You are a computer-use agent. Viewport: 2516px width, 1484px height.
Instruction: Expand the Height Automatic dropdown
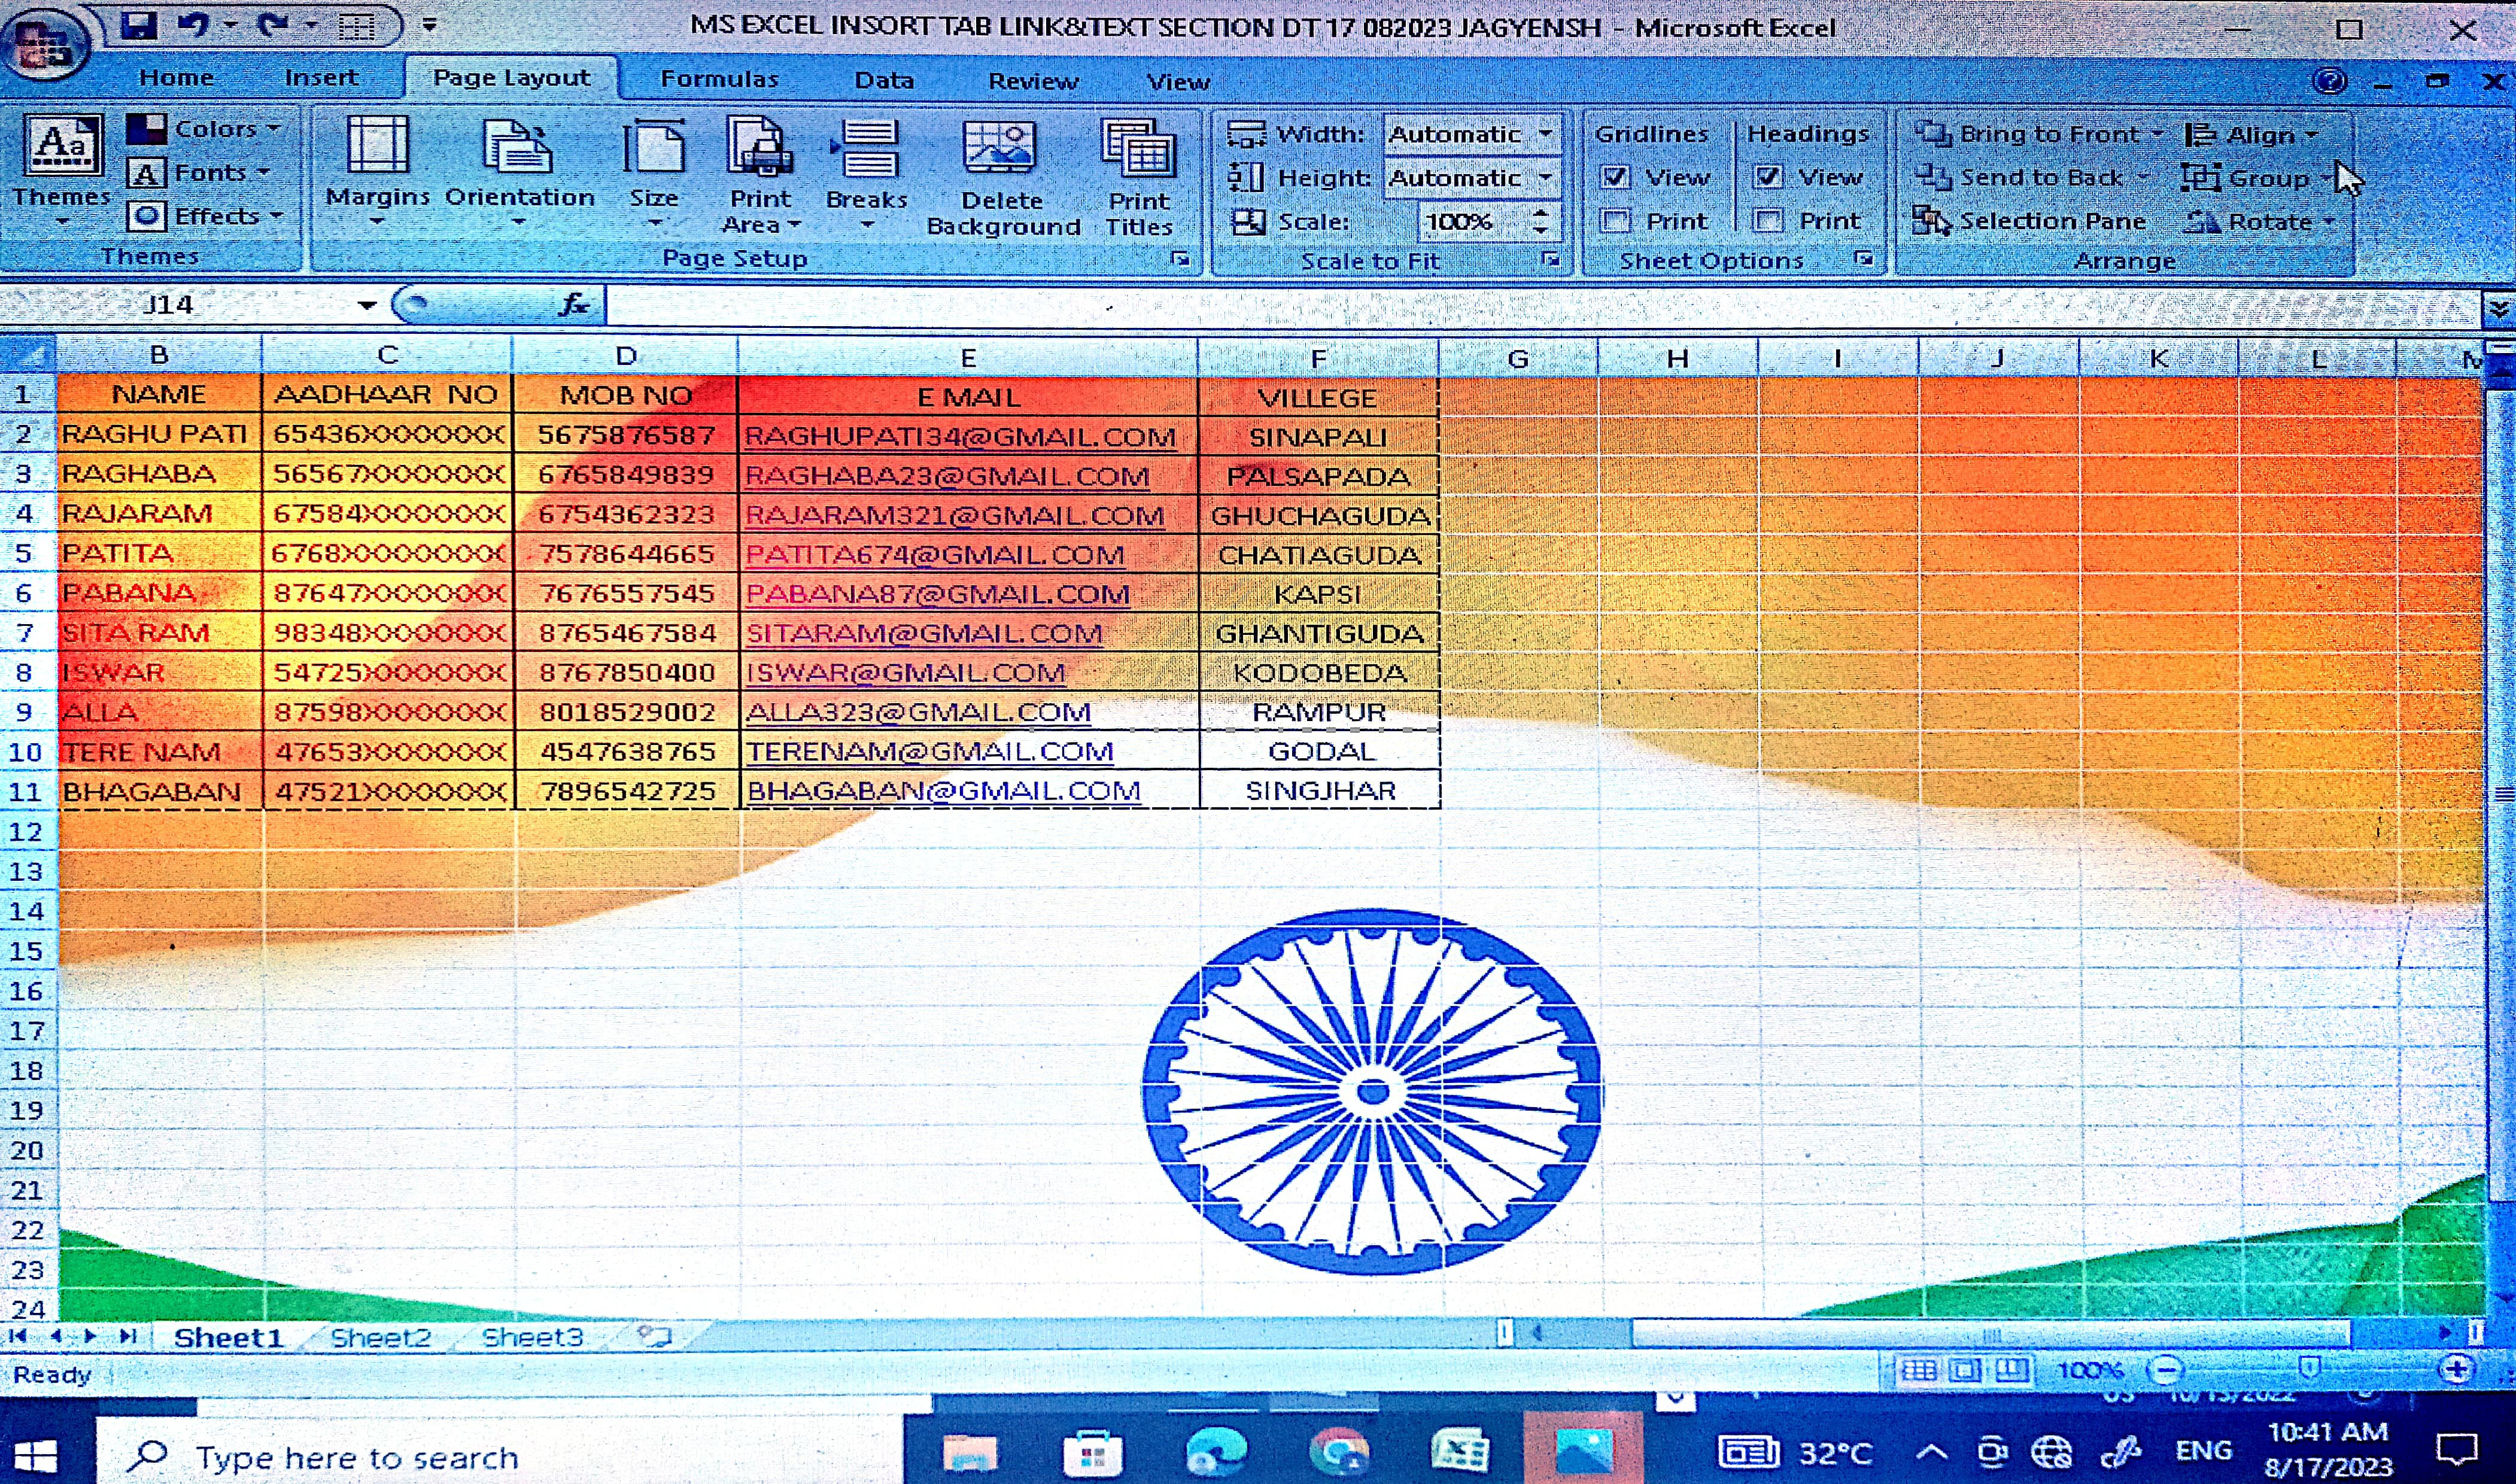pos(1545,178)
